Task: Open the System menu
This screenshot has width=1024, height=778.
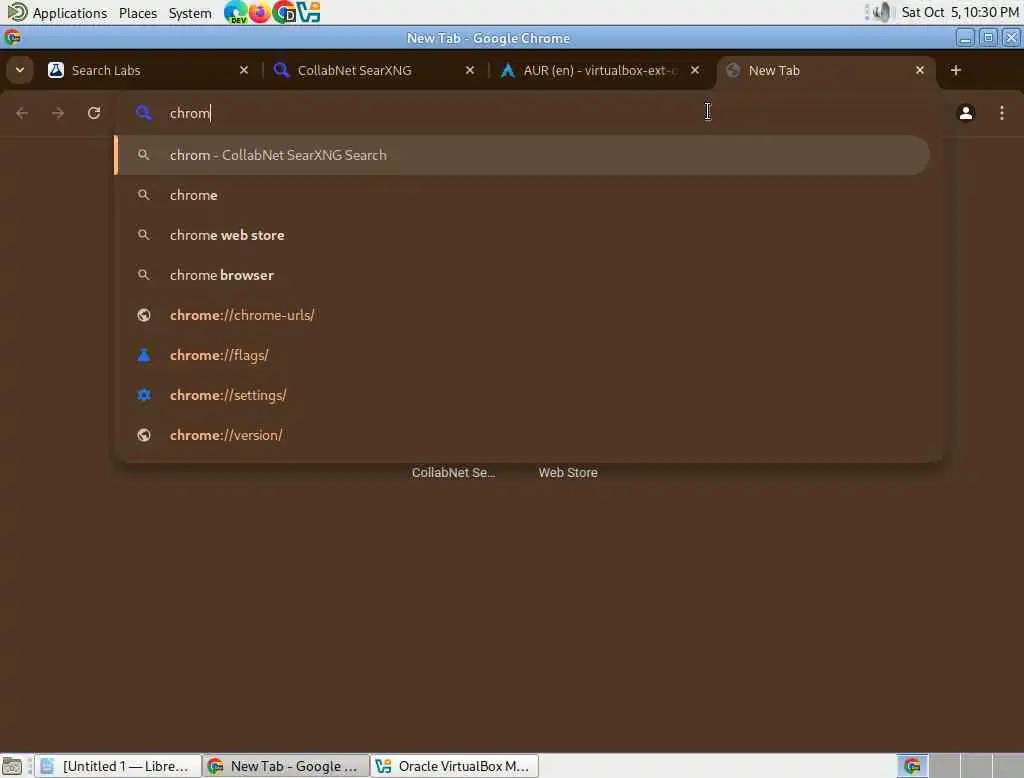Action: tap(190, 13)
